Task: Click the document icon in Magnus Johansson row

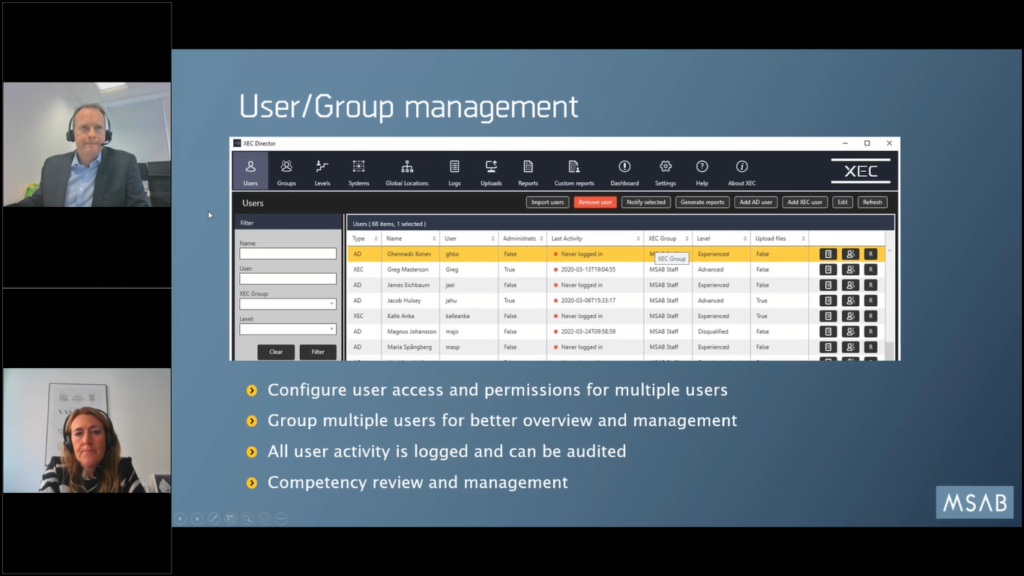Action: click(x=828, y=332)
